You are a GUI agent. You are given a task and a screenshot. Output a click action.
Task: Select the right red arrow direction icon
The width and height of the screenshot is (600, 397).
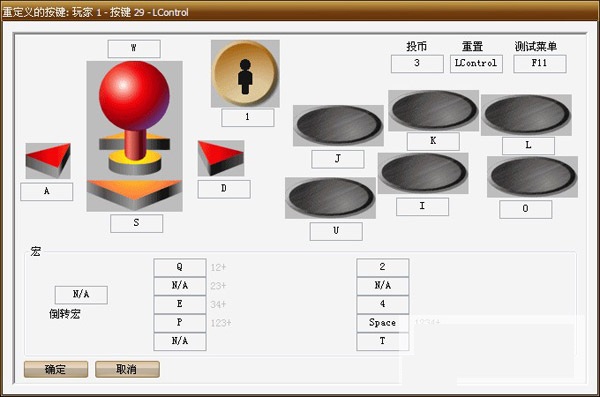pyautogui.click(x=221, y=158)
